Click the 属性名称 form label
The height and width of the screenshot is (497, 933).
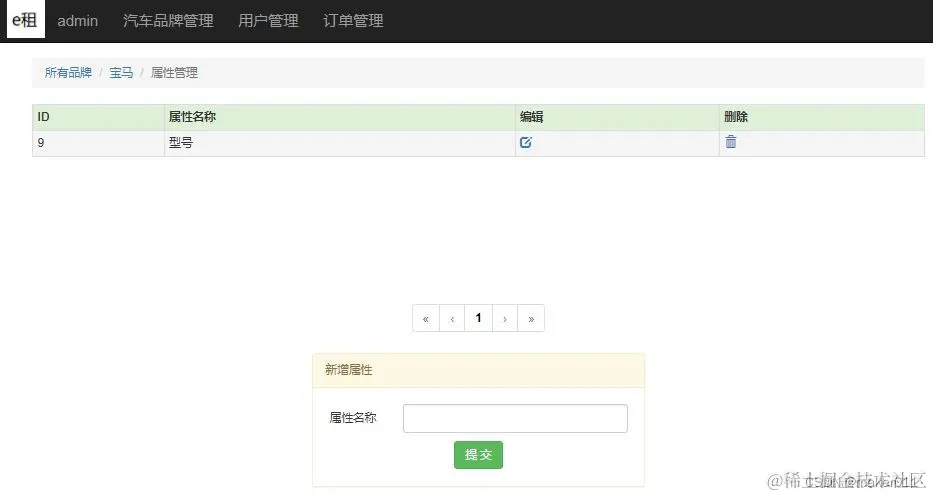(353, 418)
